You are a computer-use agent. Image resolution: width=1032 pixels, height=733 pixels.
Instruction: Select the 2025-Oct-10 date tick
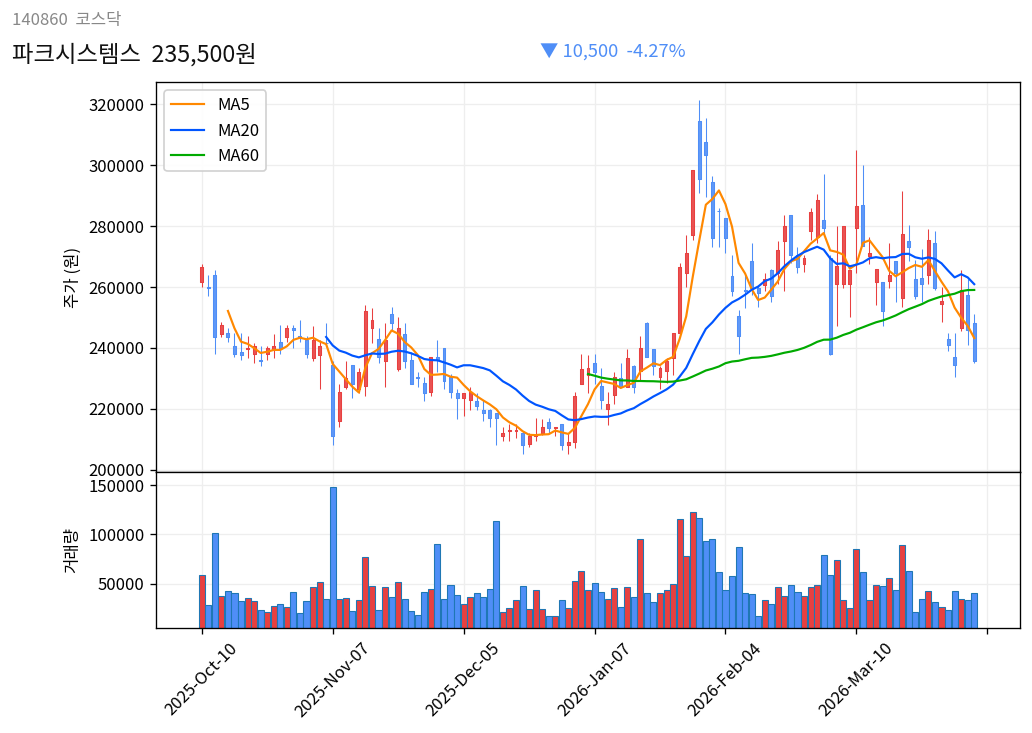pyautogui.click(x=202, y=678)
